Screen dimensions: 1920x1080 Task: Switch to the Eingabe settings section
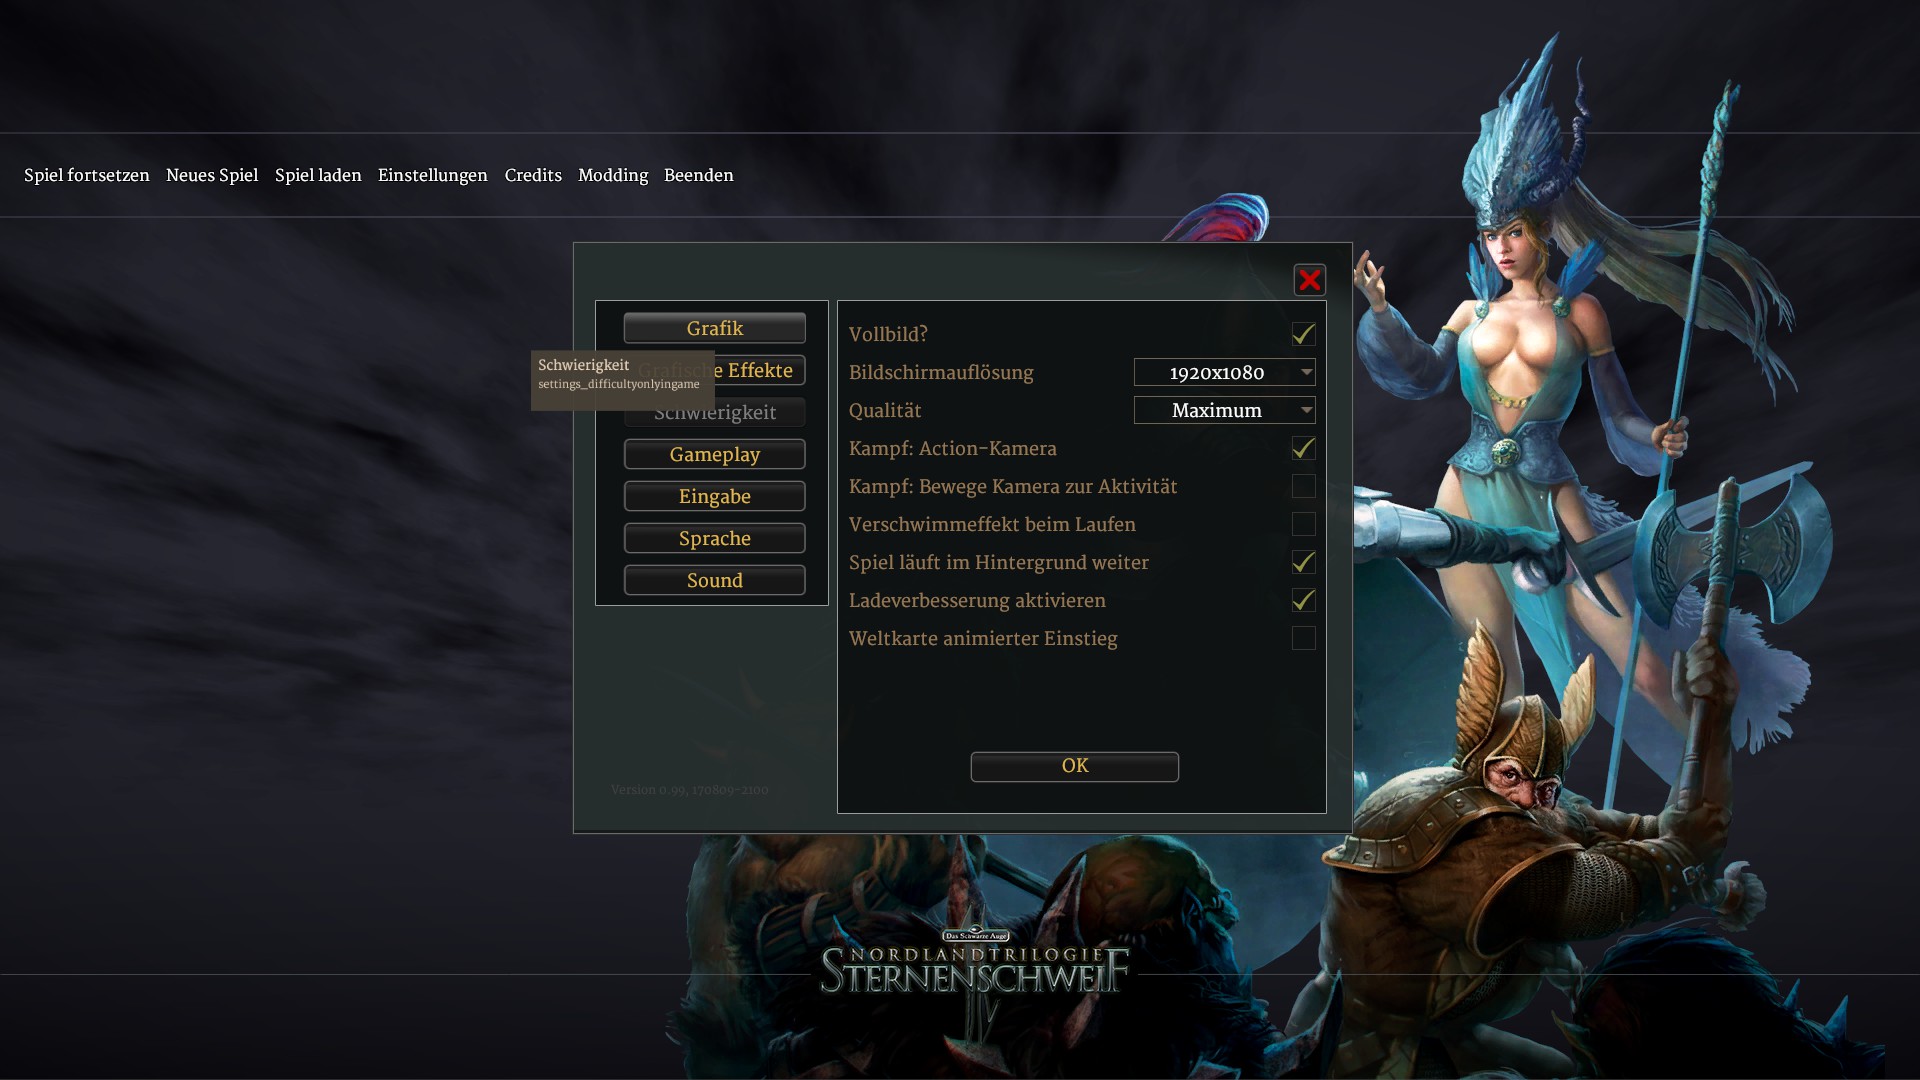click(714, 496)
